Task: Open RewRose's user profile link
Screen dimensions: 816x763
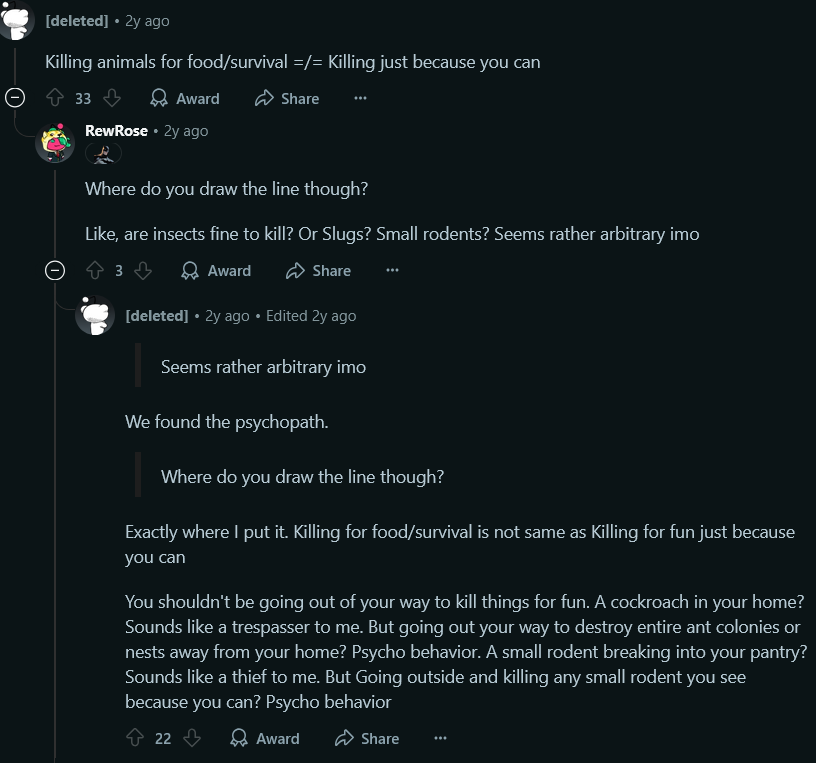Action: click(116, 131)
